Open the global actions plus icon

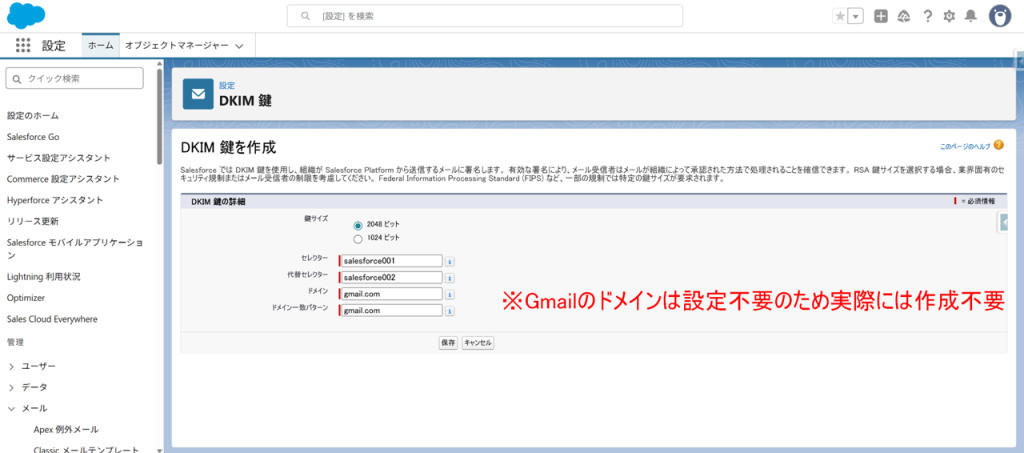[881, 16]
